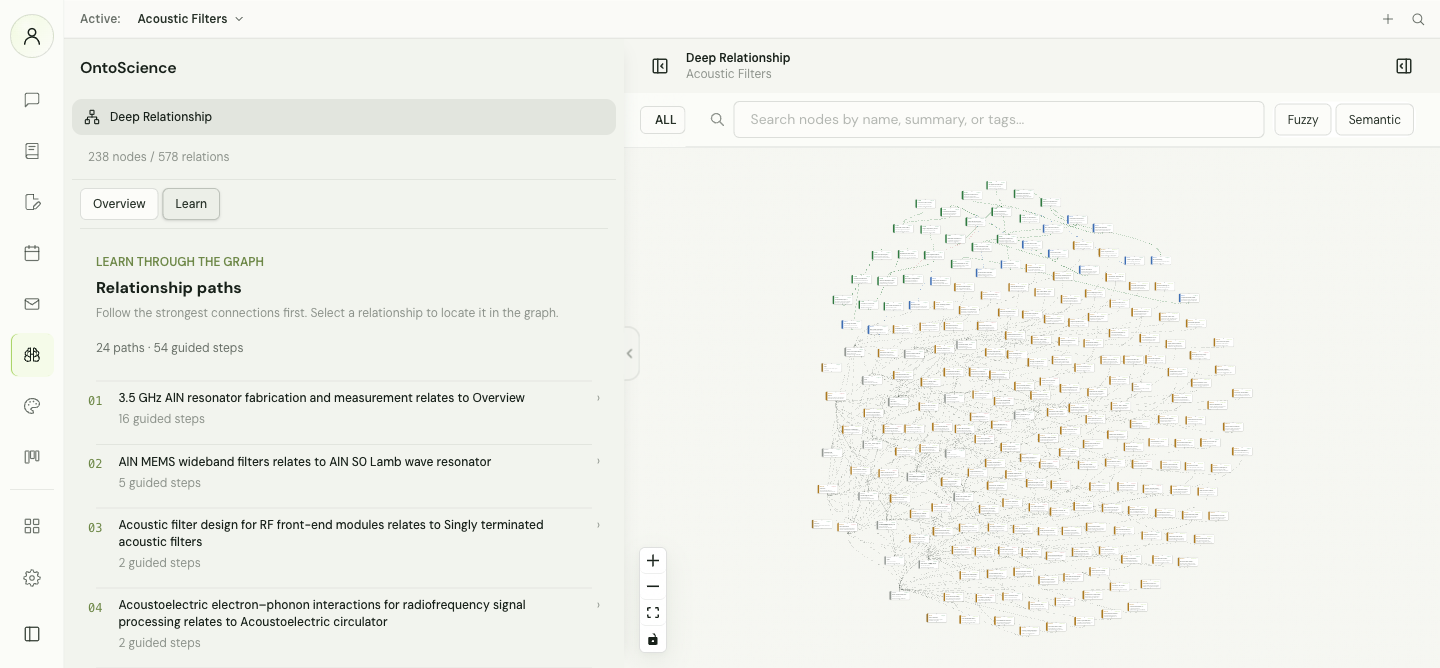Click the Deep Relationship hierarchy icon
This screenshot has width=1440, height=668.
click(92, 117)
